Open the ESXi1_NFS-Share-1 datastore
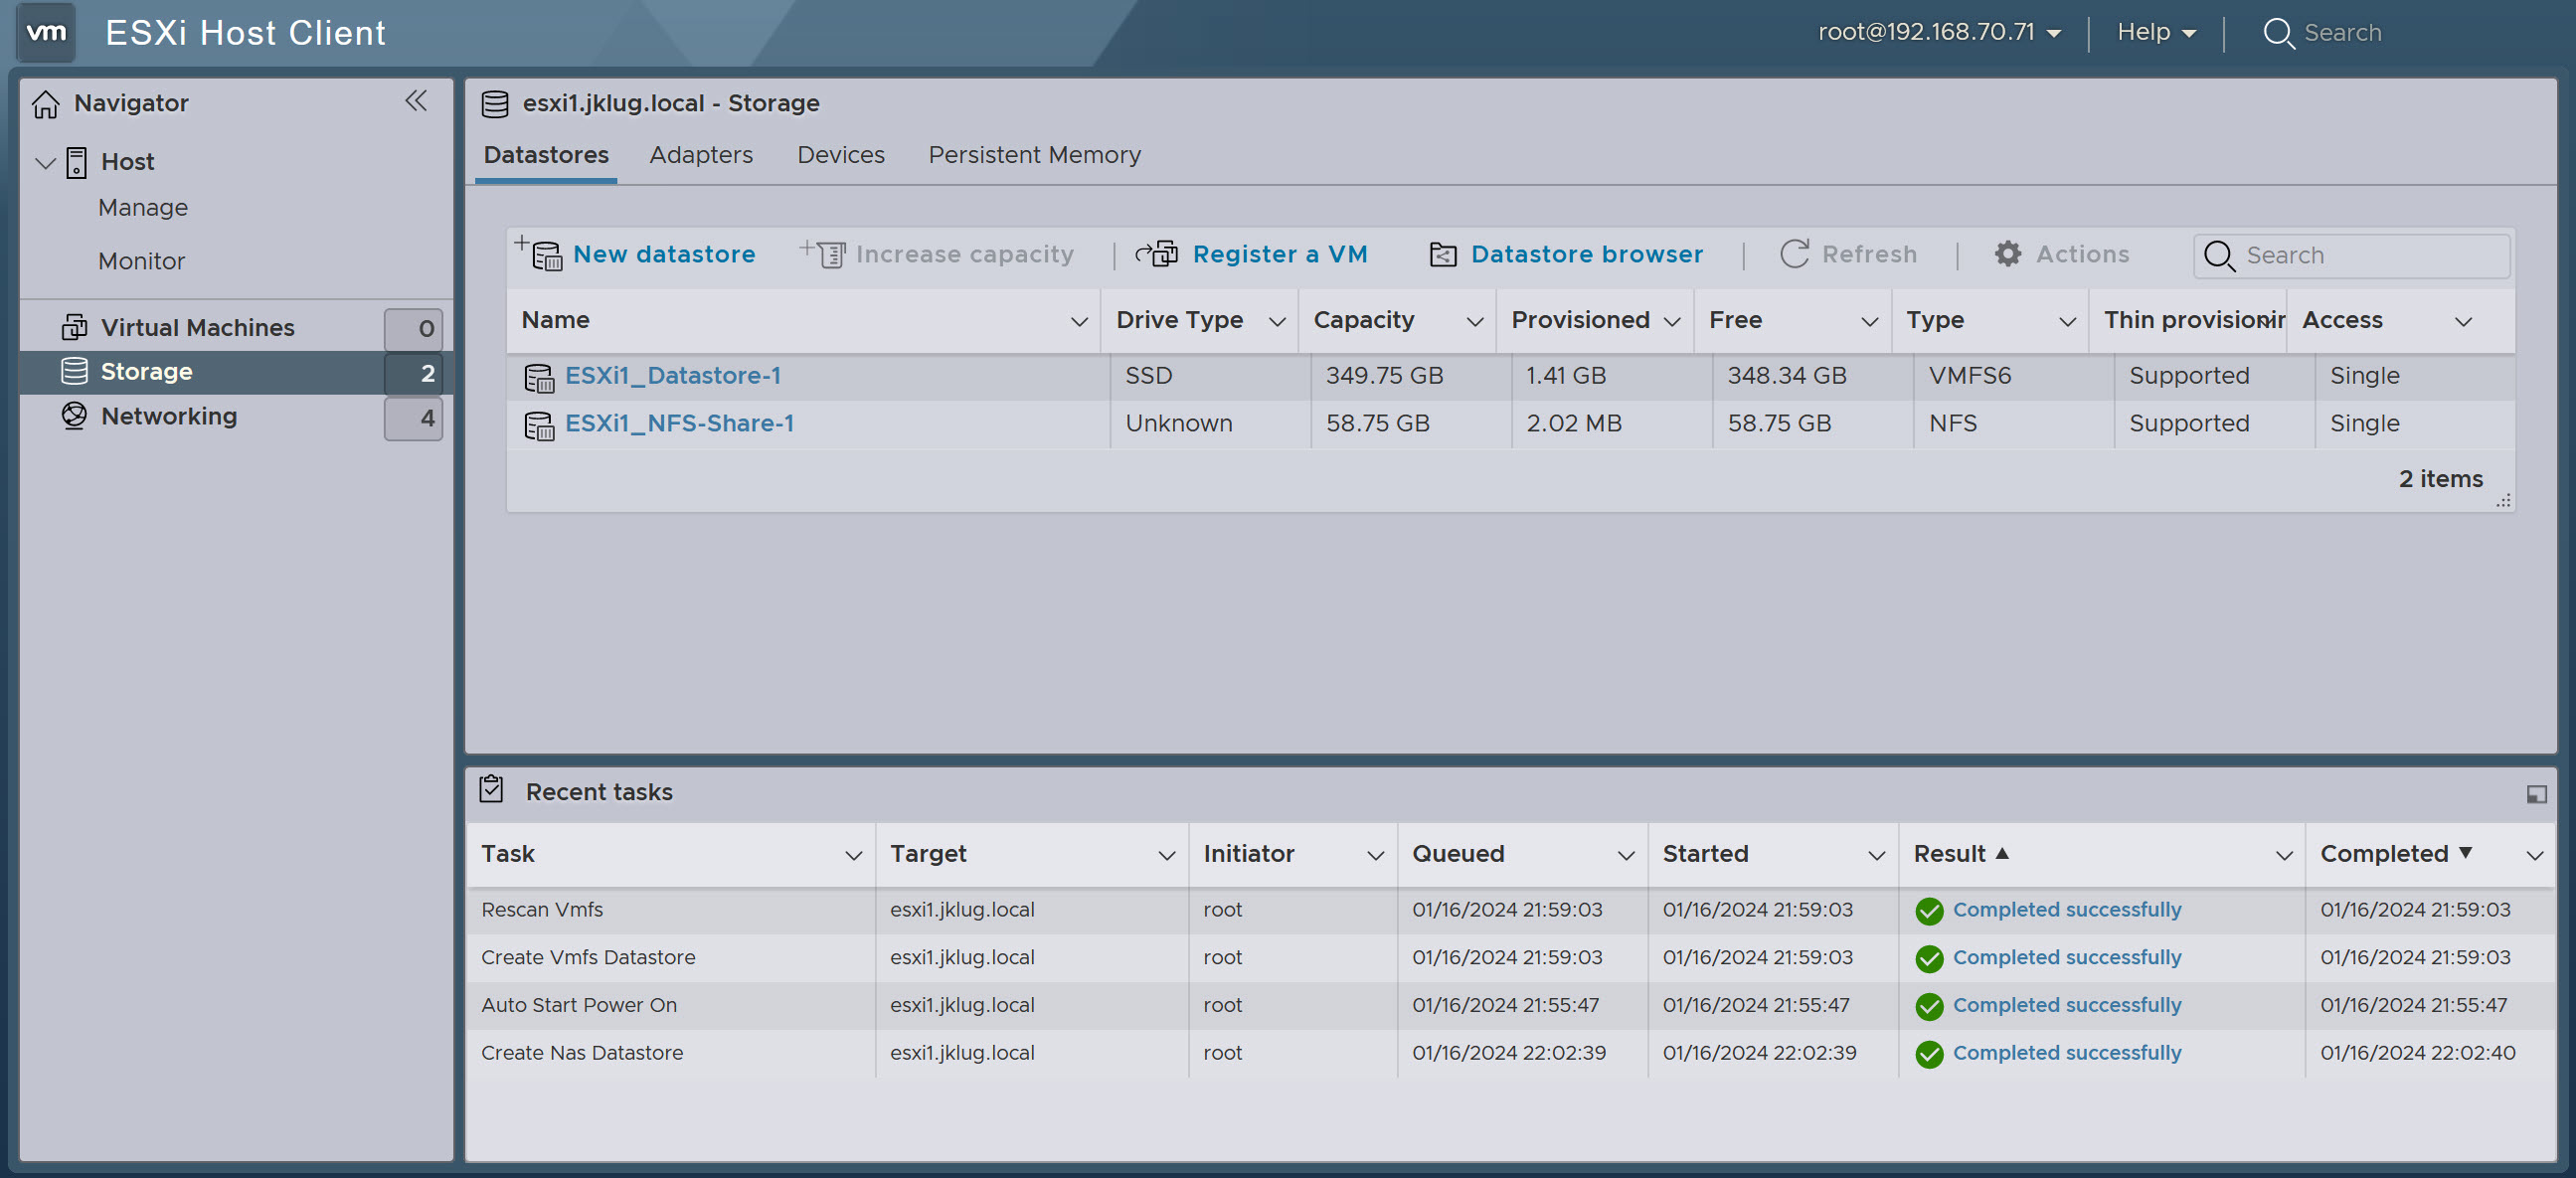Image resolution: width=2576 pixels, height=1178 pixels. (679, 423)
